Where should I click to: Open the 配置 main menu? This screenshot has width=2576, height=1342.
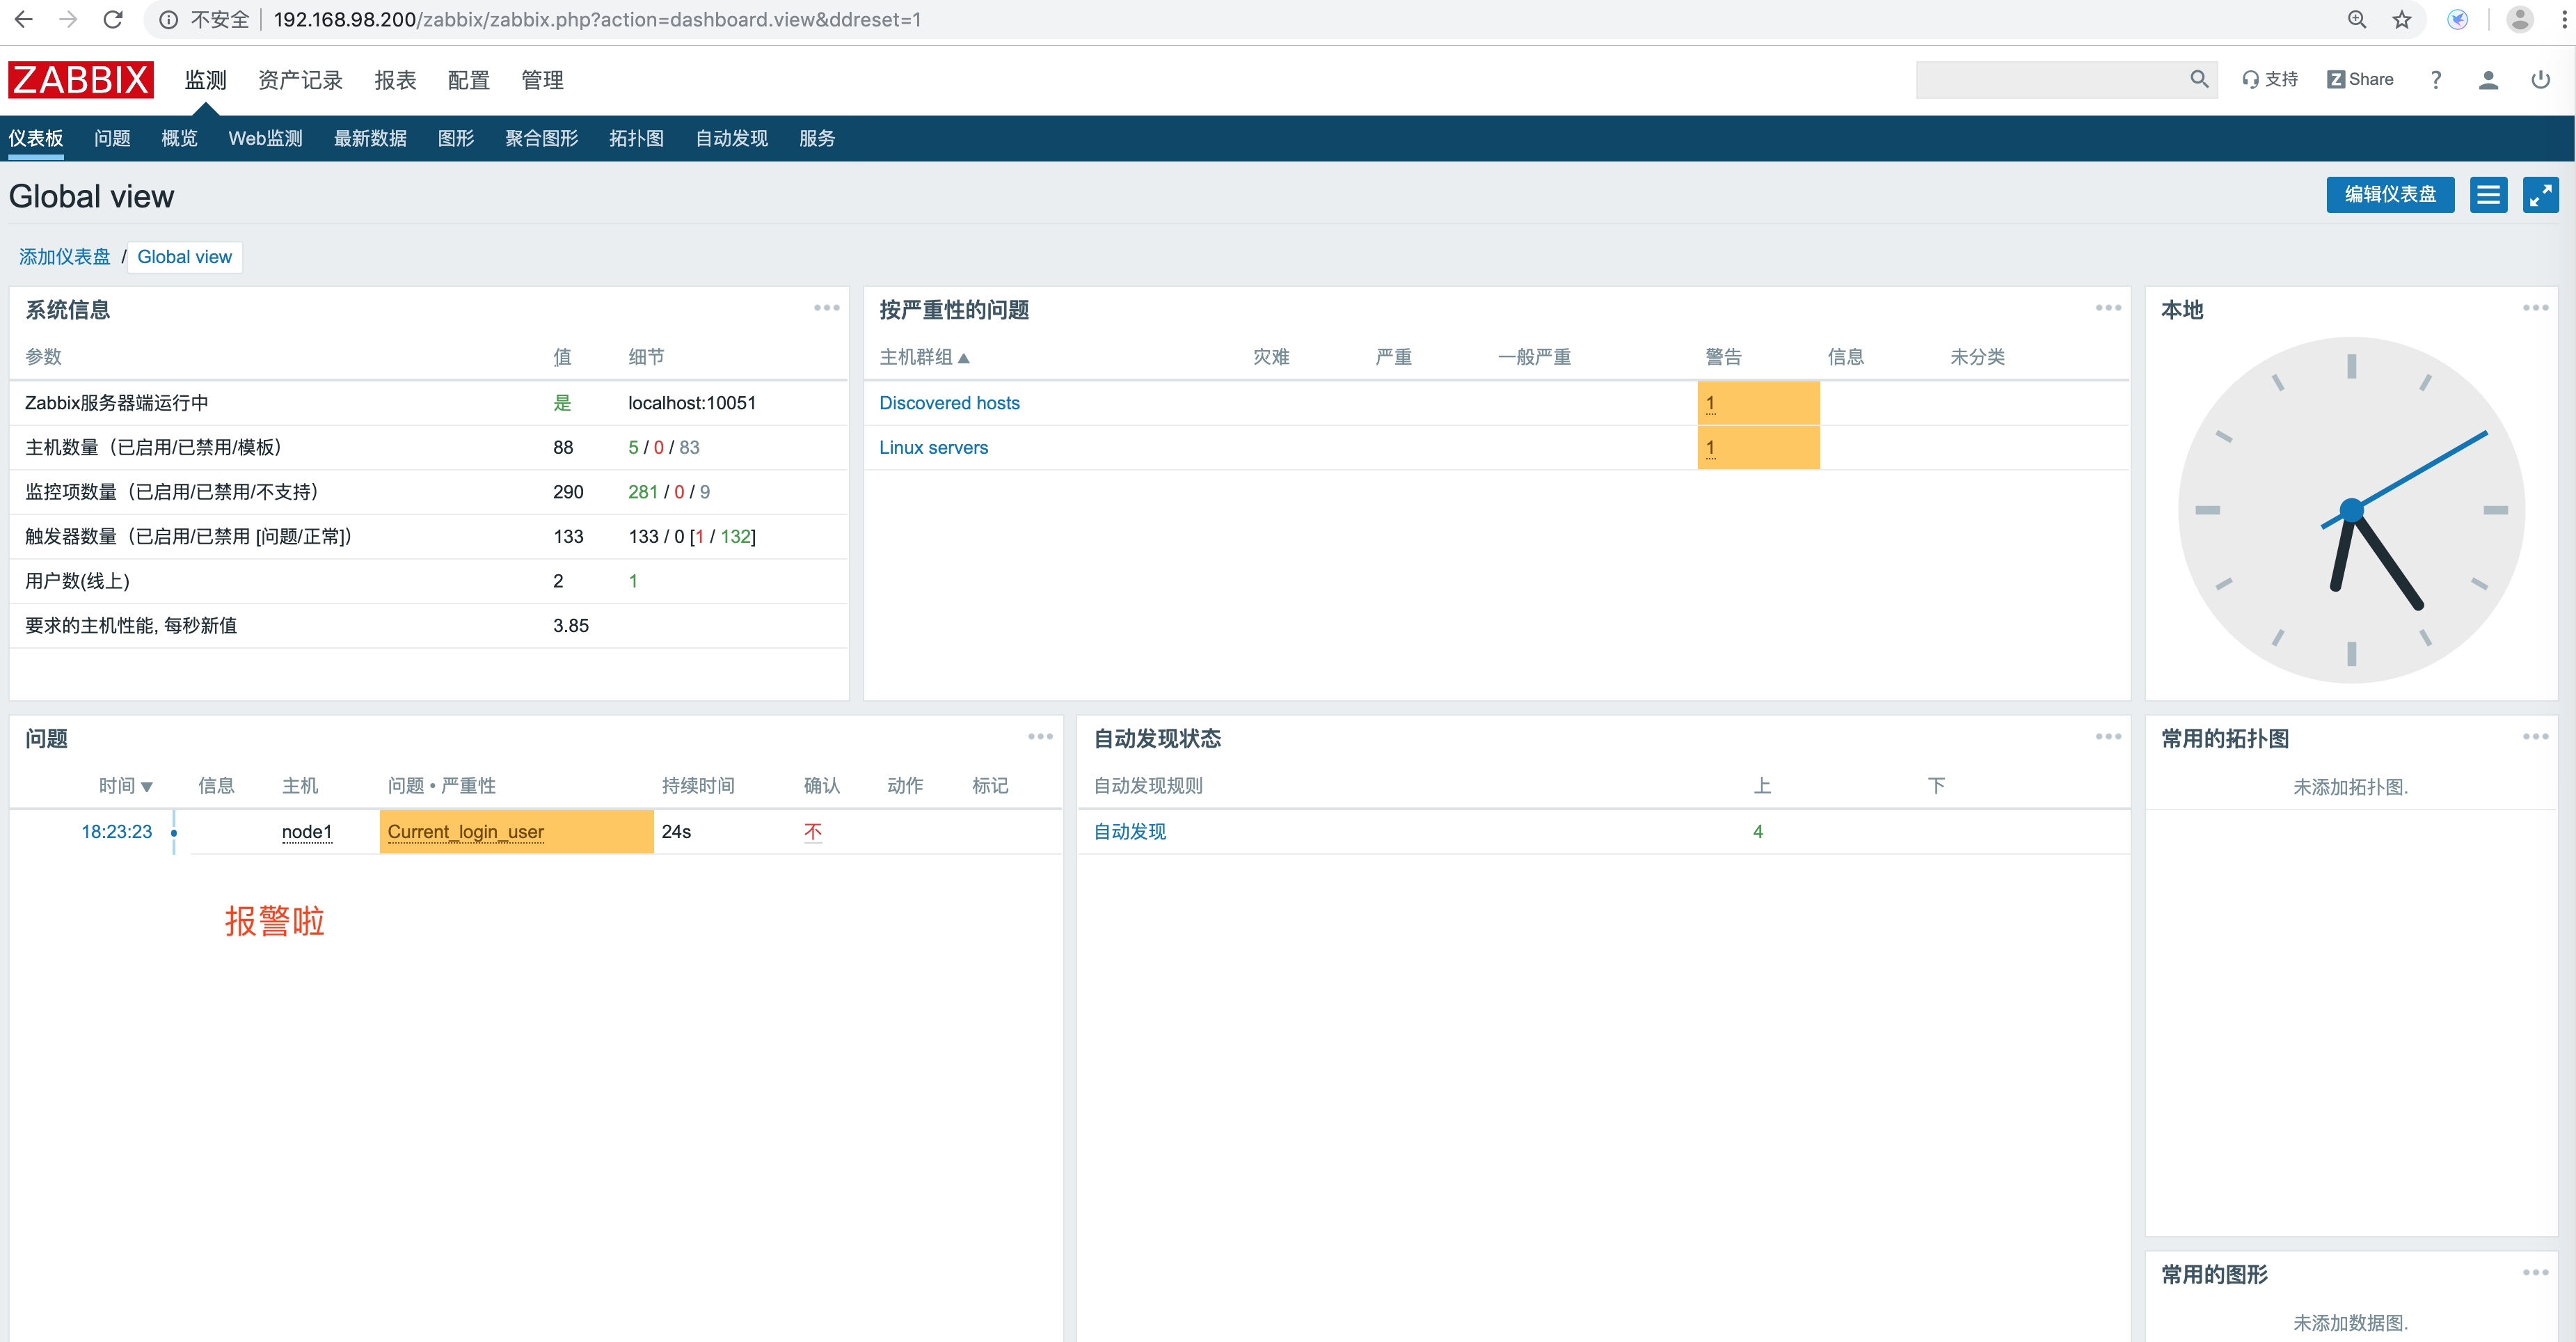(x=468, y=80)
